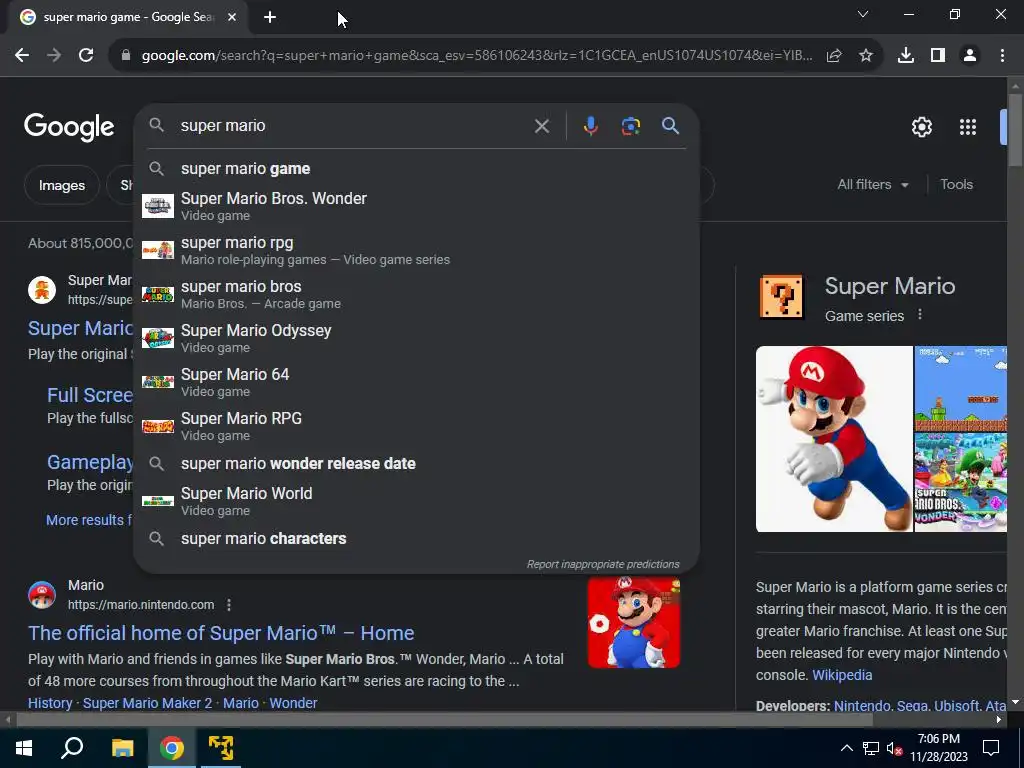
Task: Open the muted volume icon in tray
Action: [894, 748]
